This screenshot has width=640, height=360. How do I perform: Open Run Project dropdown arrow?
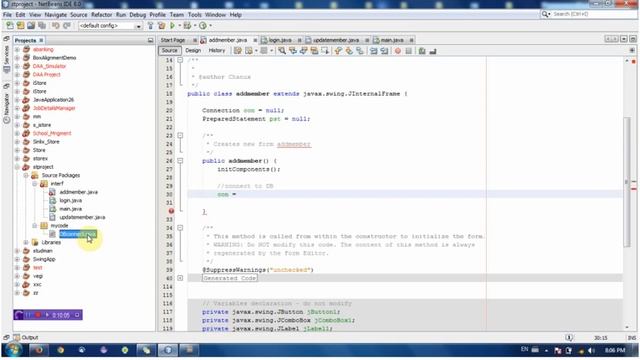click(x=179, y=26)
